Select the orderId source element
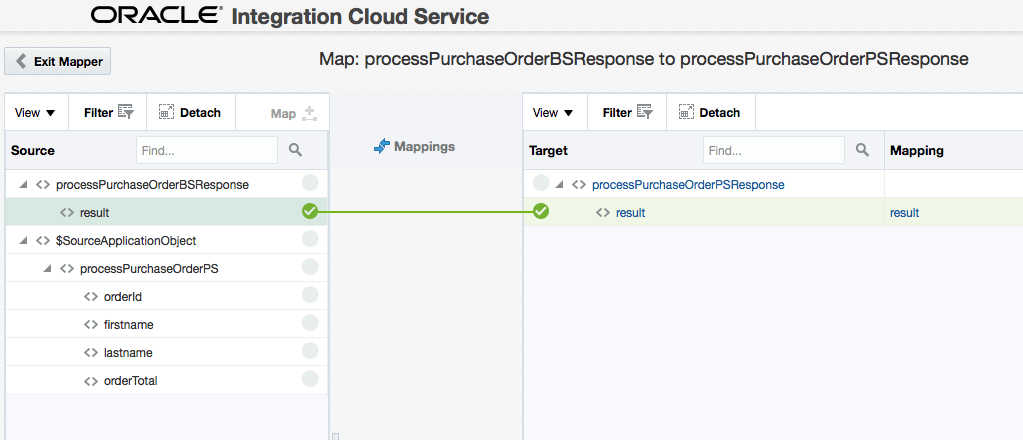Viewport: 1023px width, 440px height. (x=123, y=297)
